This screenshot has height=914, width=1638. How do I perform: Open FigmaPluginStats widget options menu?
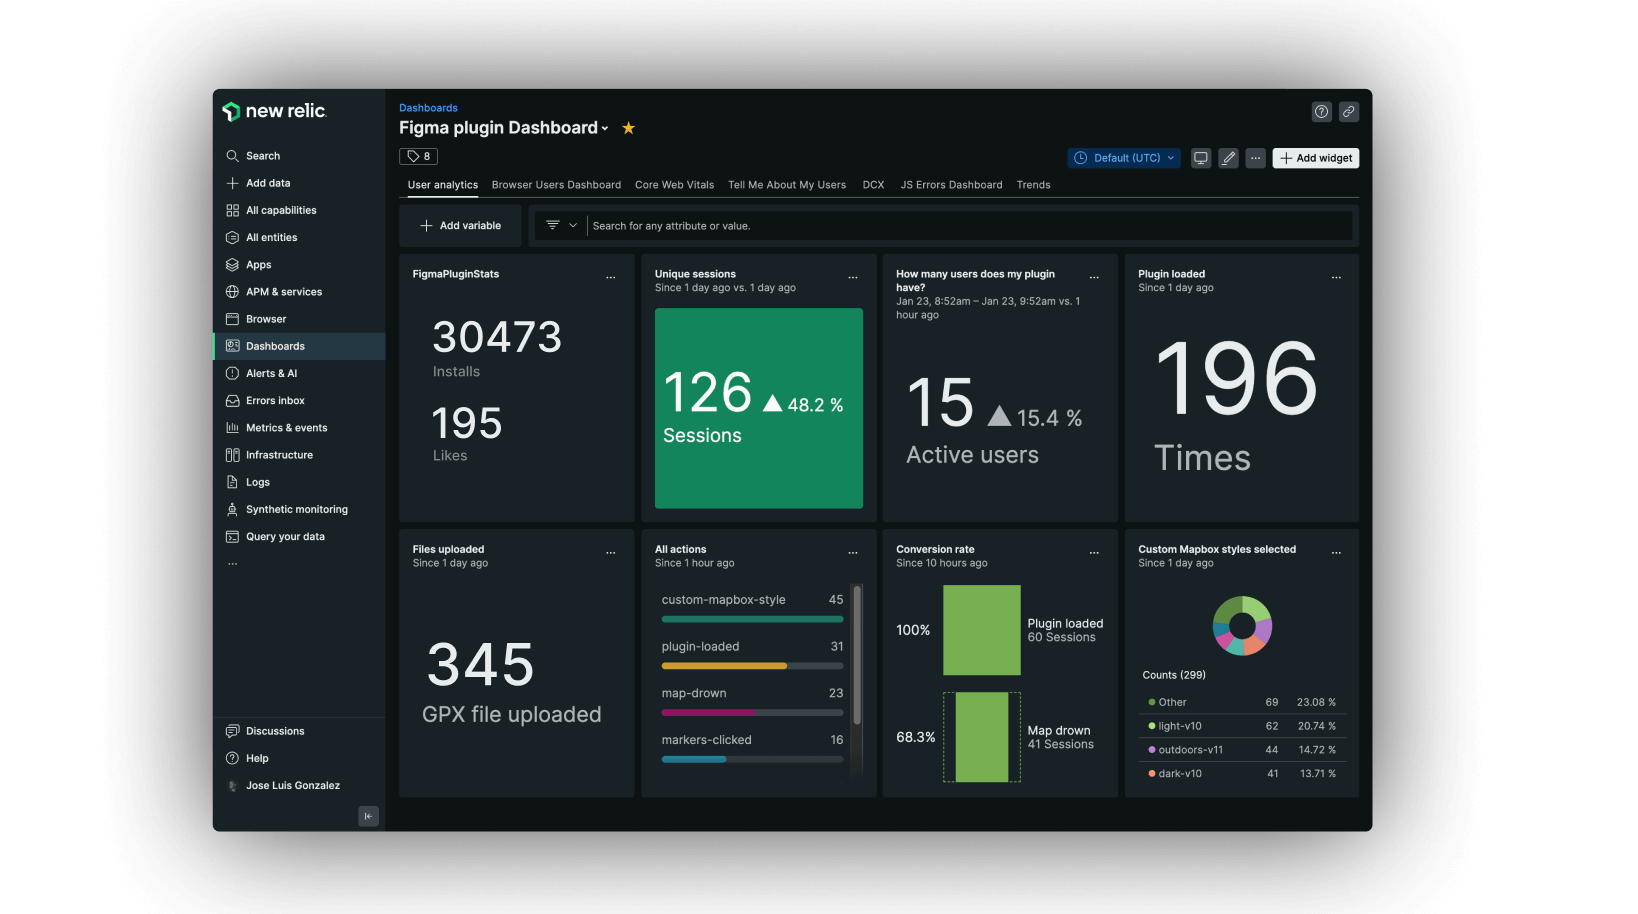pos(611,278)
